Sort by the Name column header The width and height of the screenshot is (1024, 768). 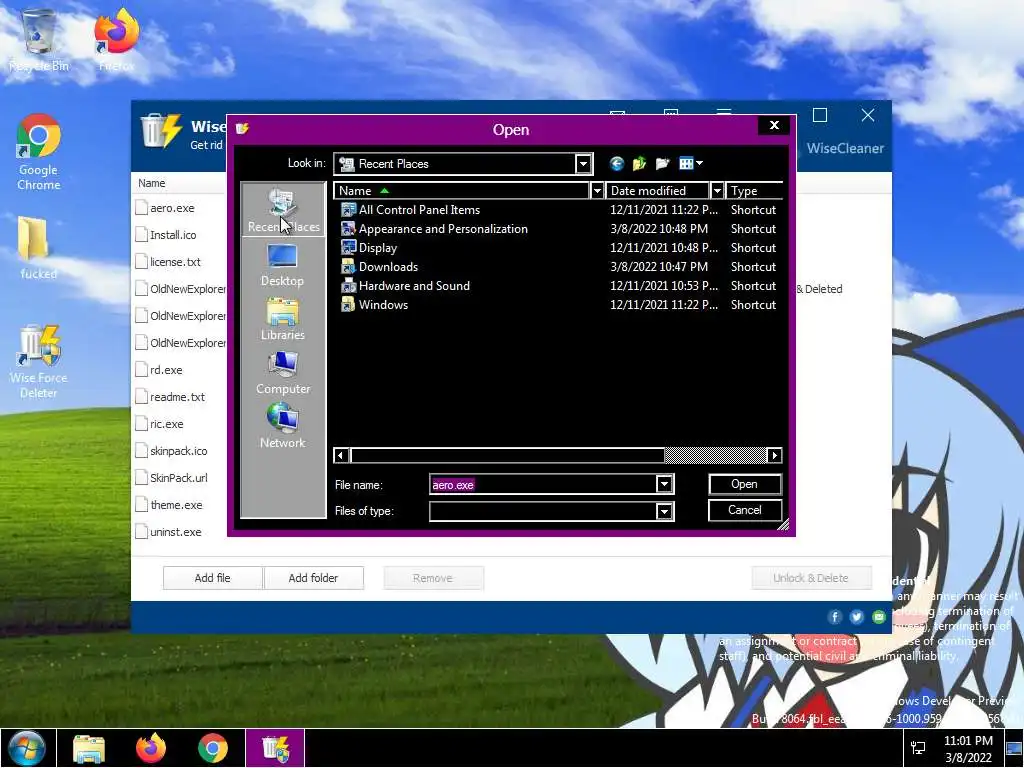point(462,191)
